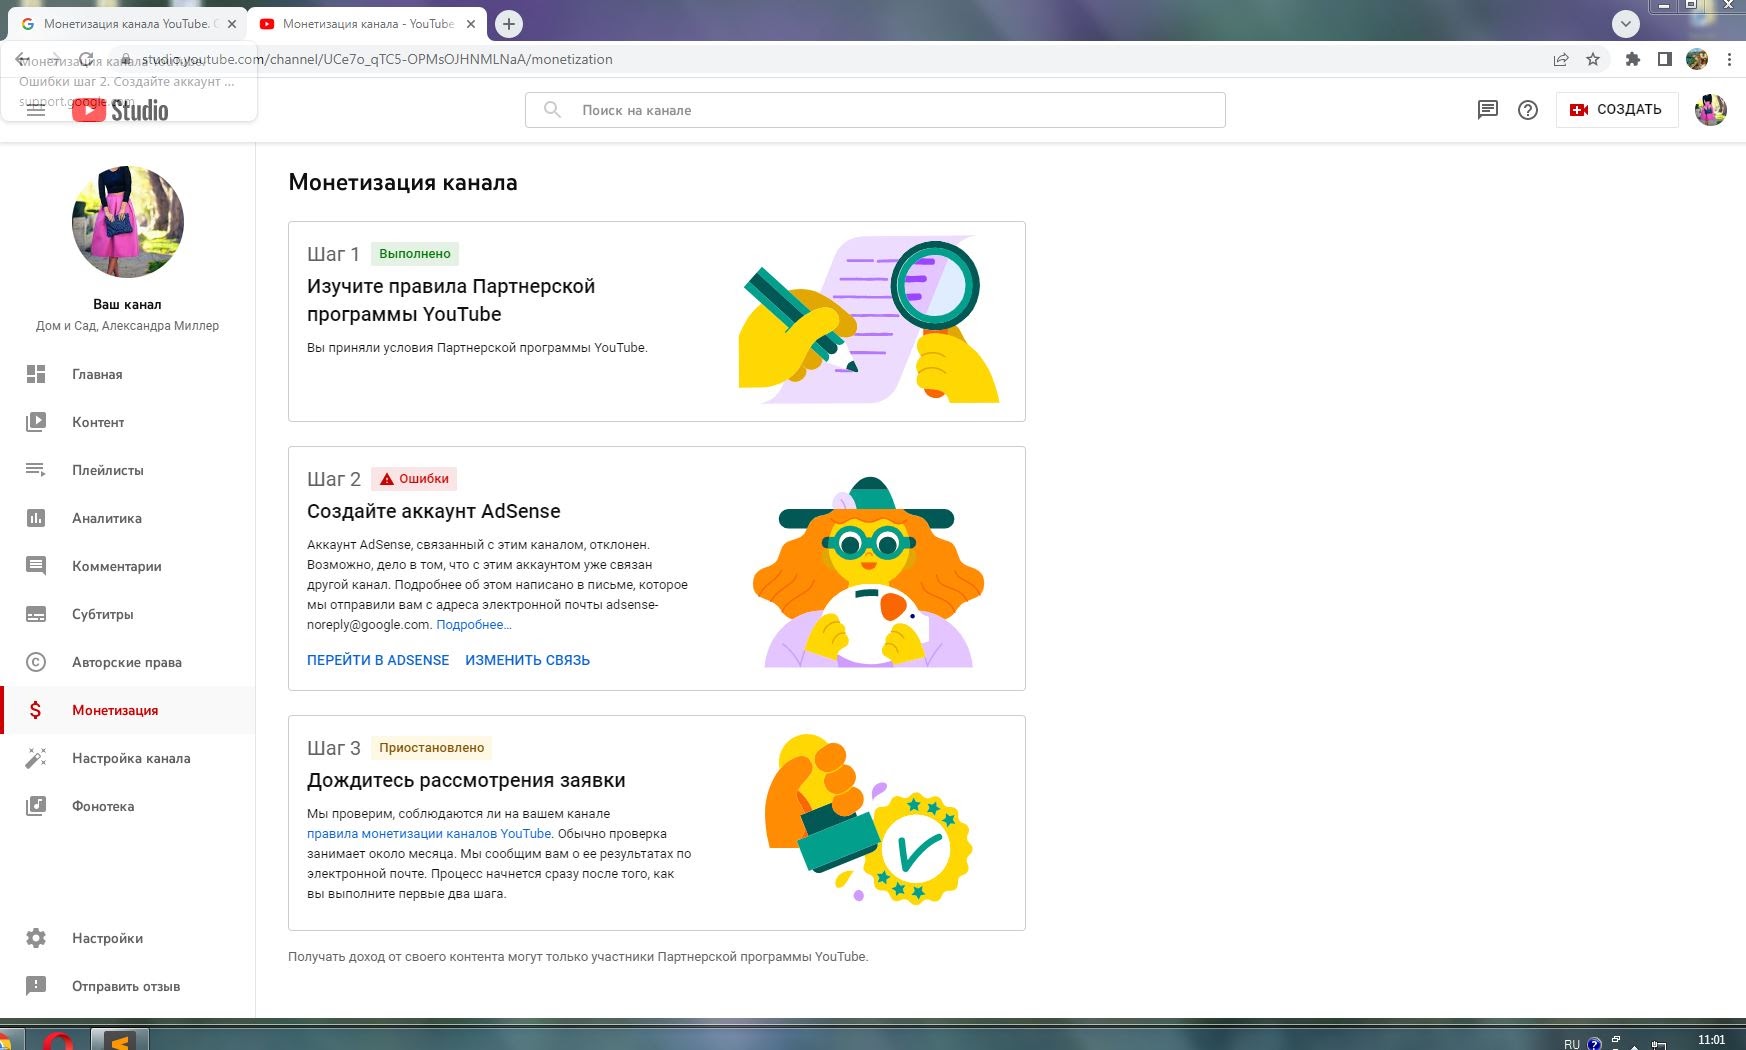Open the Главная dashboard icon in sidebar
Screen dimensions: 1746x1050
(x=36, y=374)
